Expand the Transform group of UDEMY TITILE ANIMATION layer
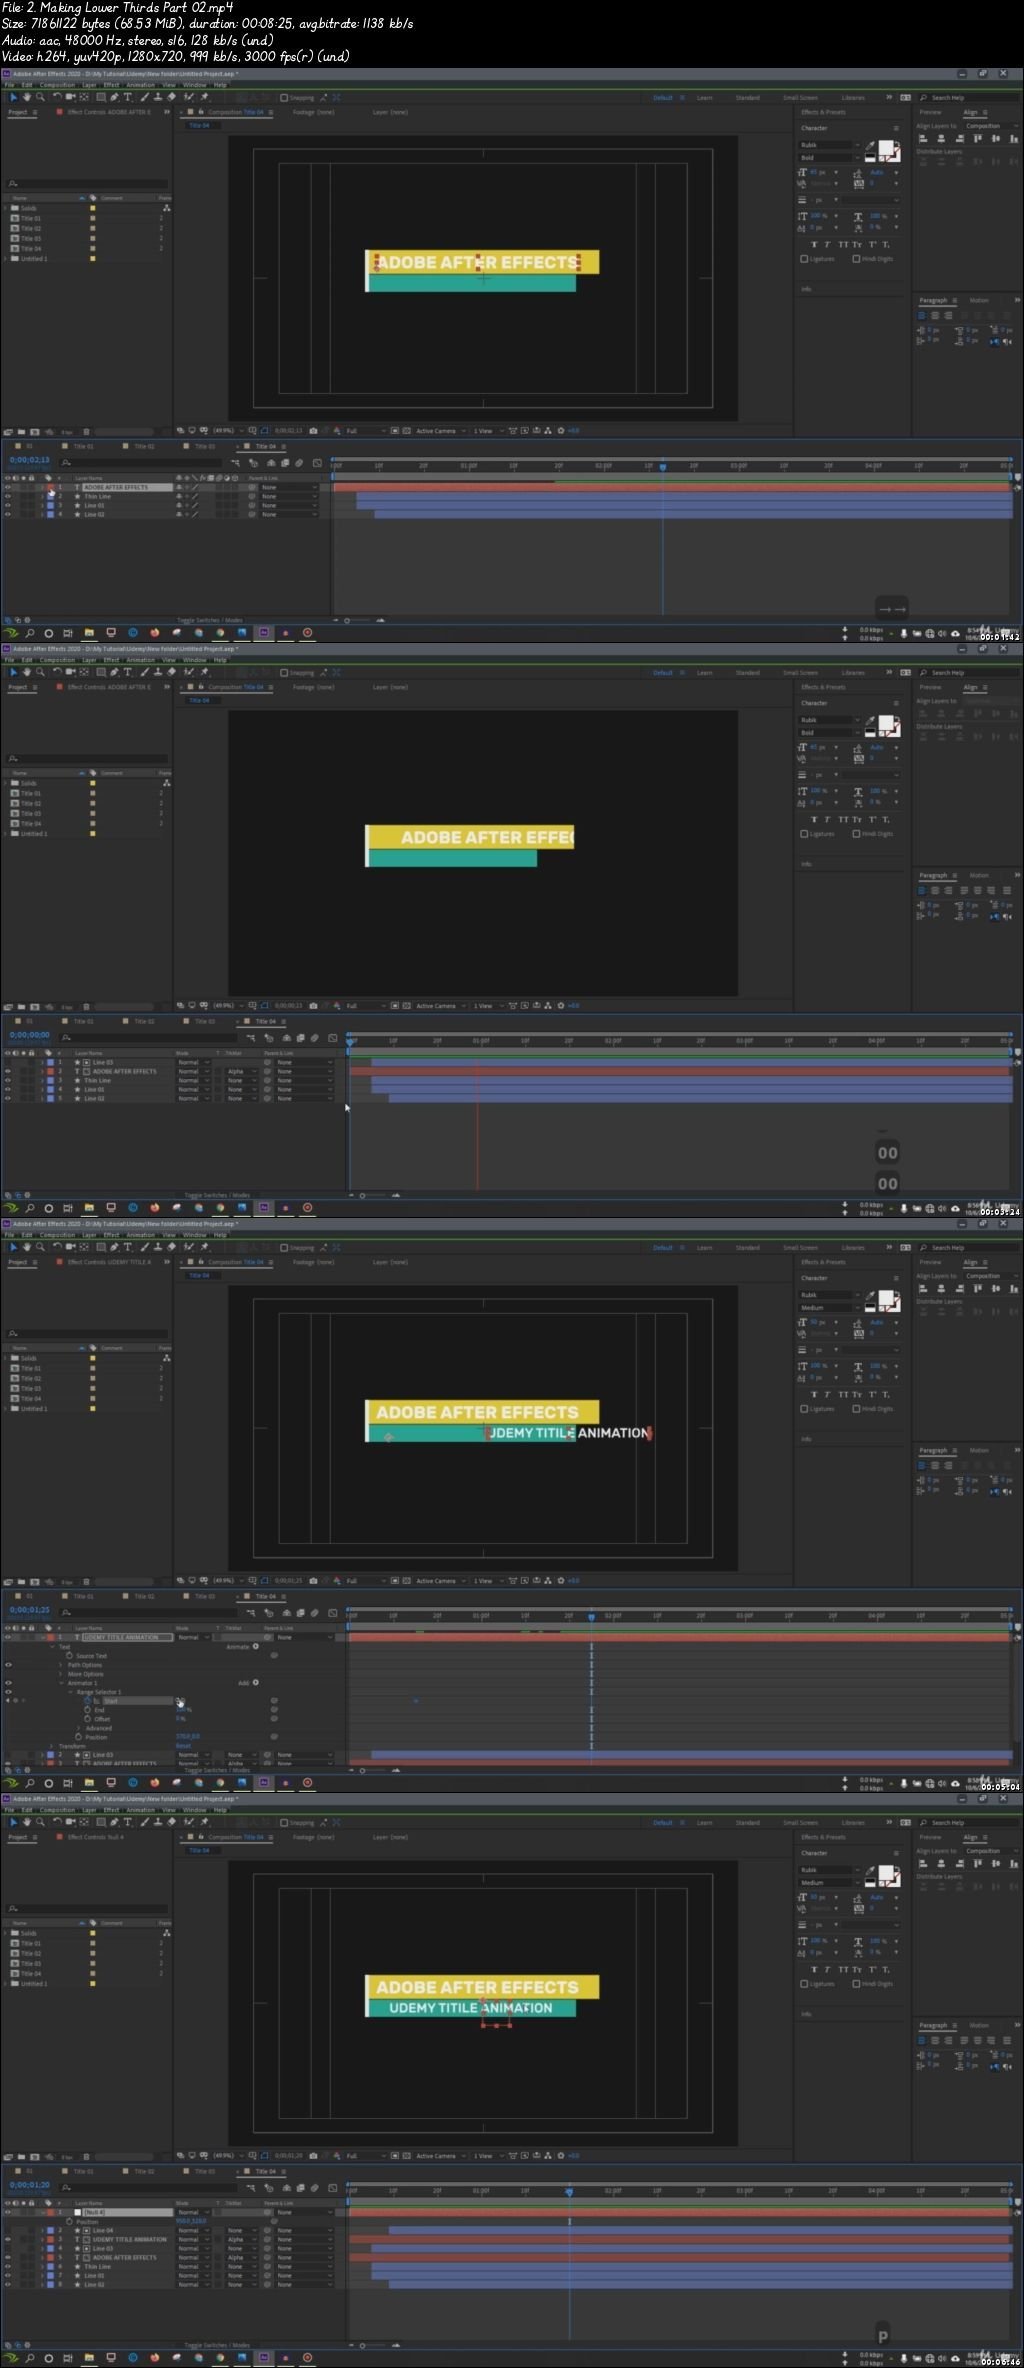 [51, 1746]
